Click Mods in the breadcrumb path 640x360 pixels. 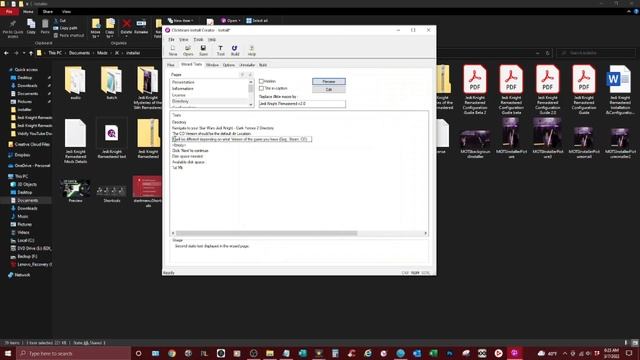102,53
